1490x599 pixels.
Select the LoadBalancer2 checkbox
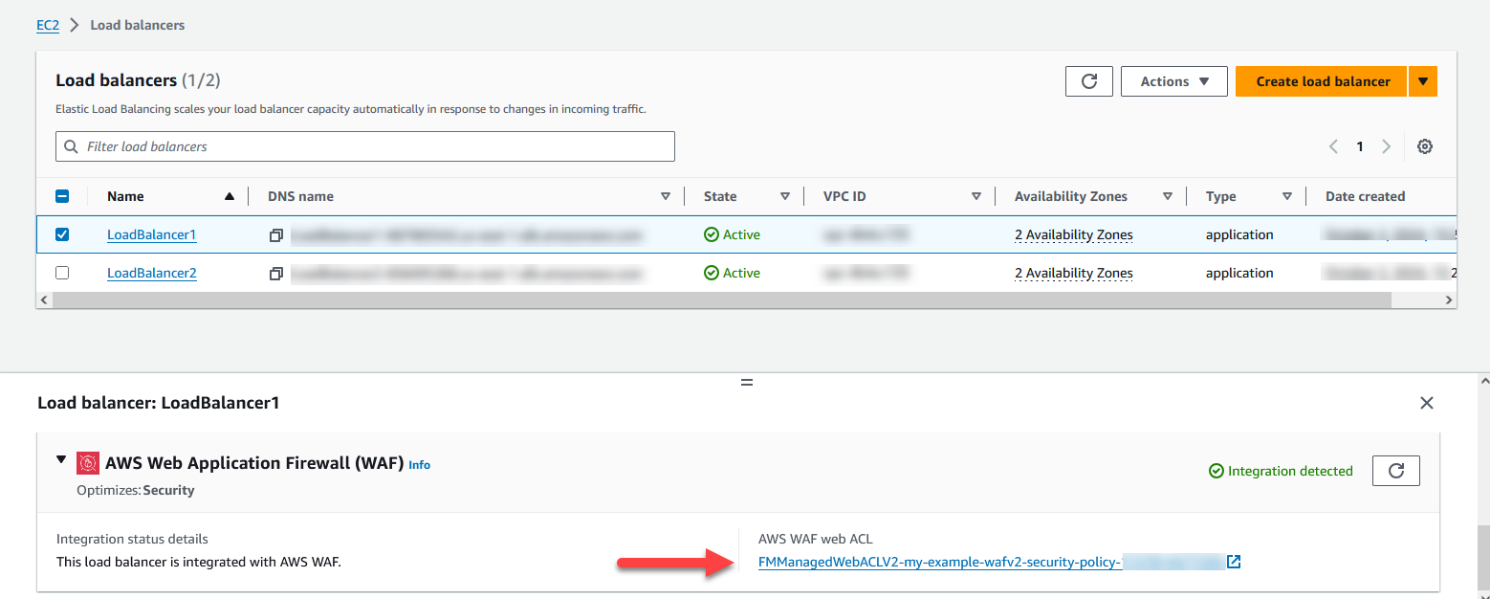tap(63, 272)
